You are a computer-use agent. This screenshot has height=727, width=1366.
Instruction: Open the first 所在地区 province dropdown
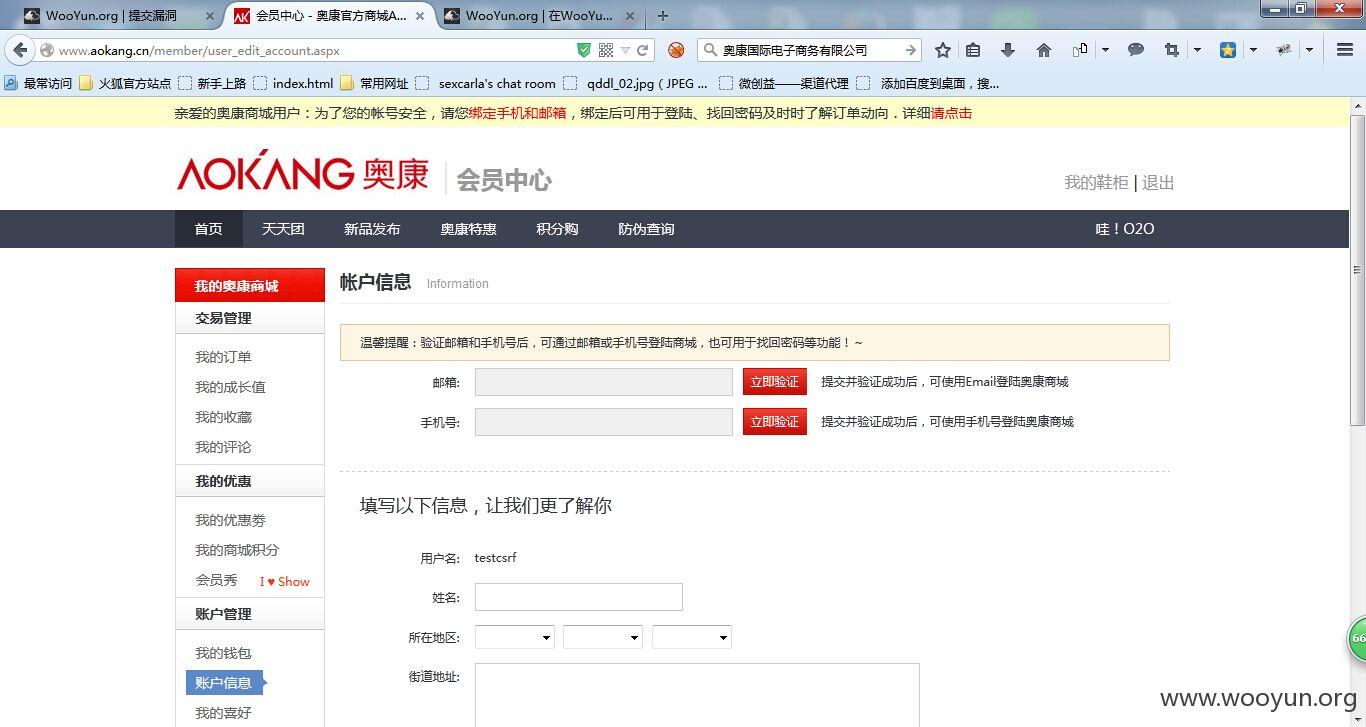click(515, 637)
